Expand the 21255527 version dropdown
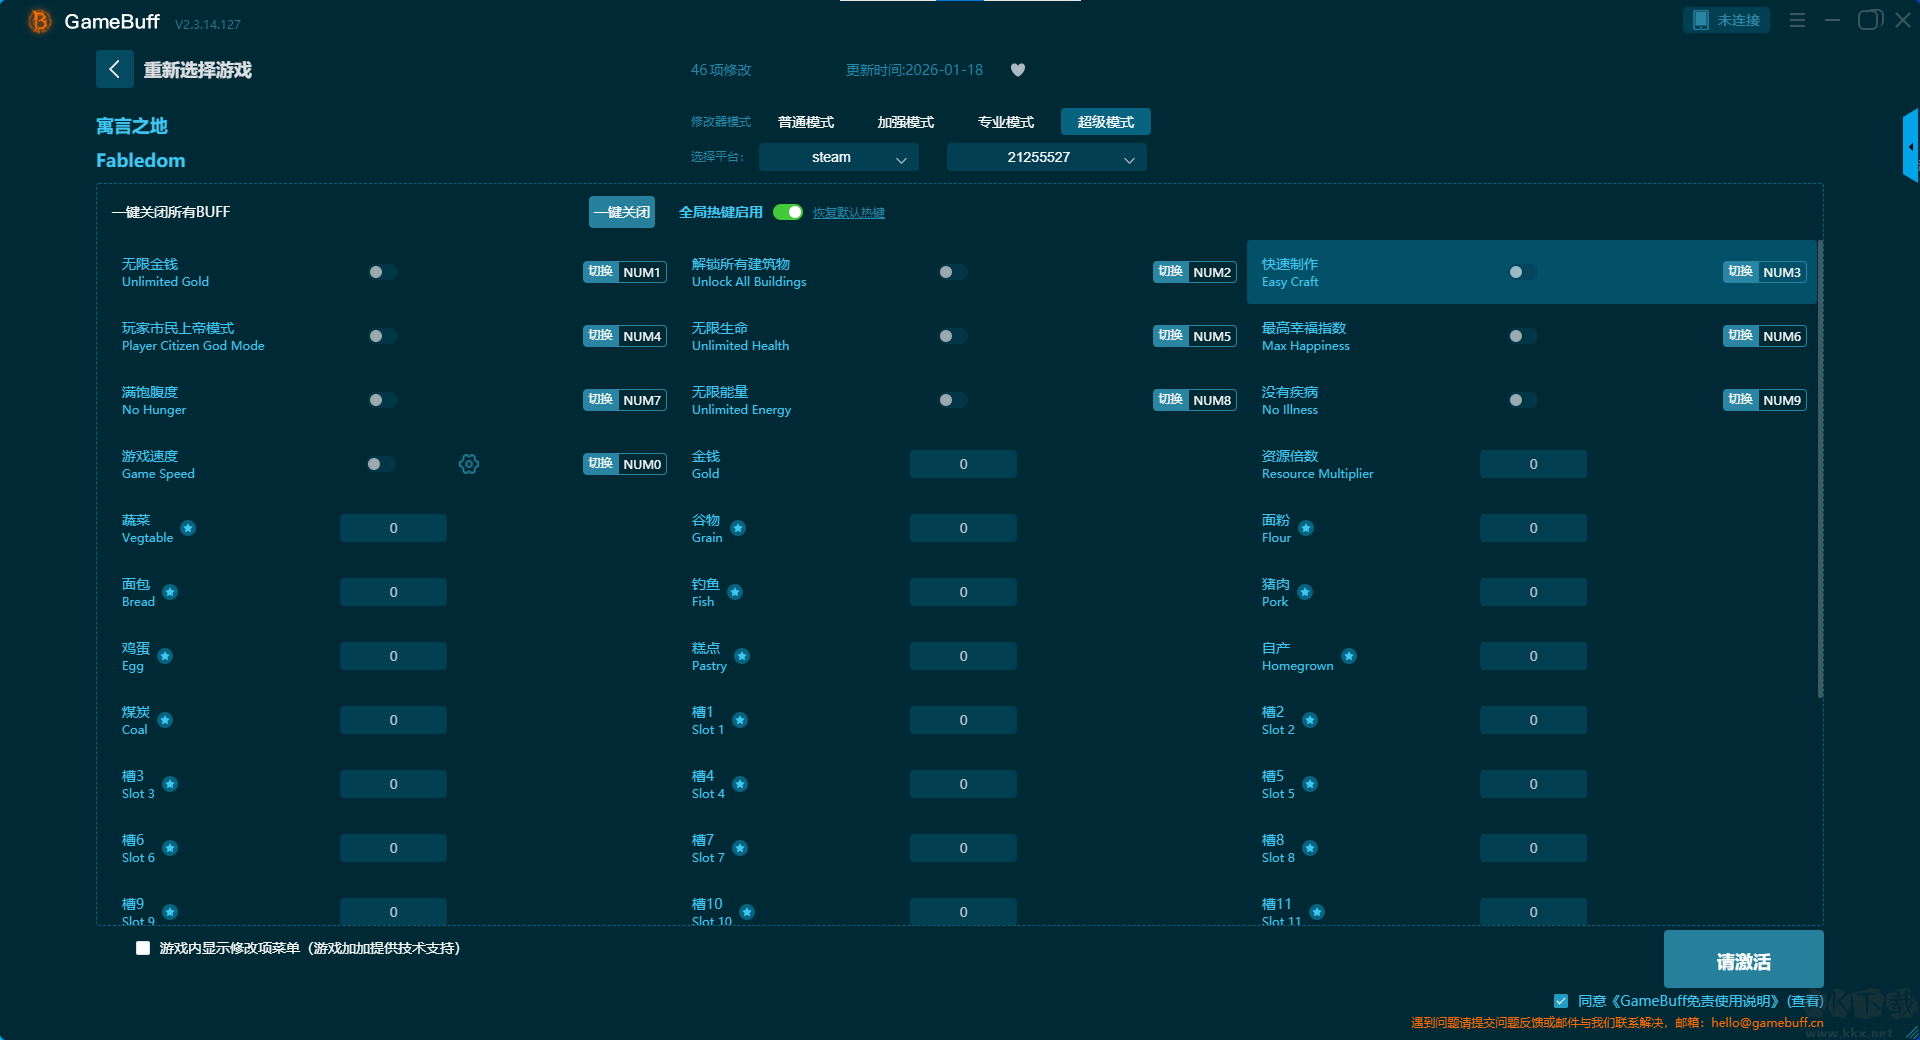This screenshot has height=1040, width=1920. point(1046,157)
